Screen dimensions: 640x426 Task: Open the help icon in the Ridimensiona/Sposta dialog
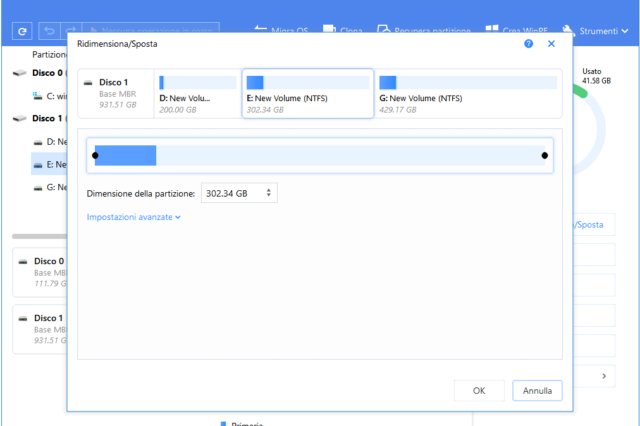click(x=528, y=44)
